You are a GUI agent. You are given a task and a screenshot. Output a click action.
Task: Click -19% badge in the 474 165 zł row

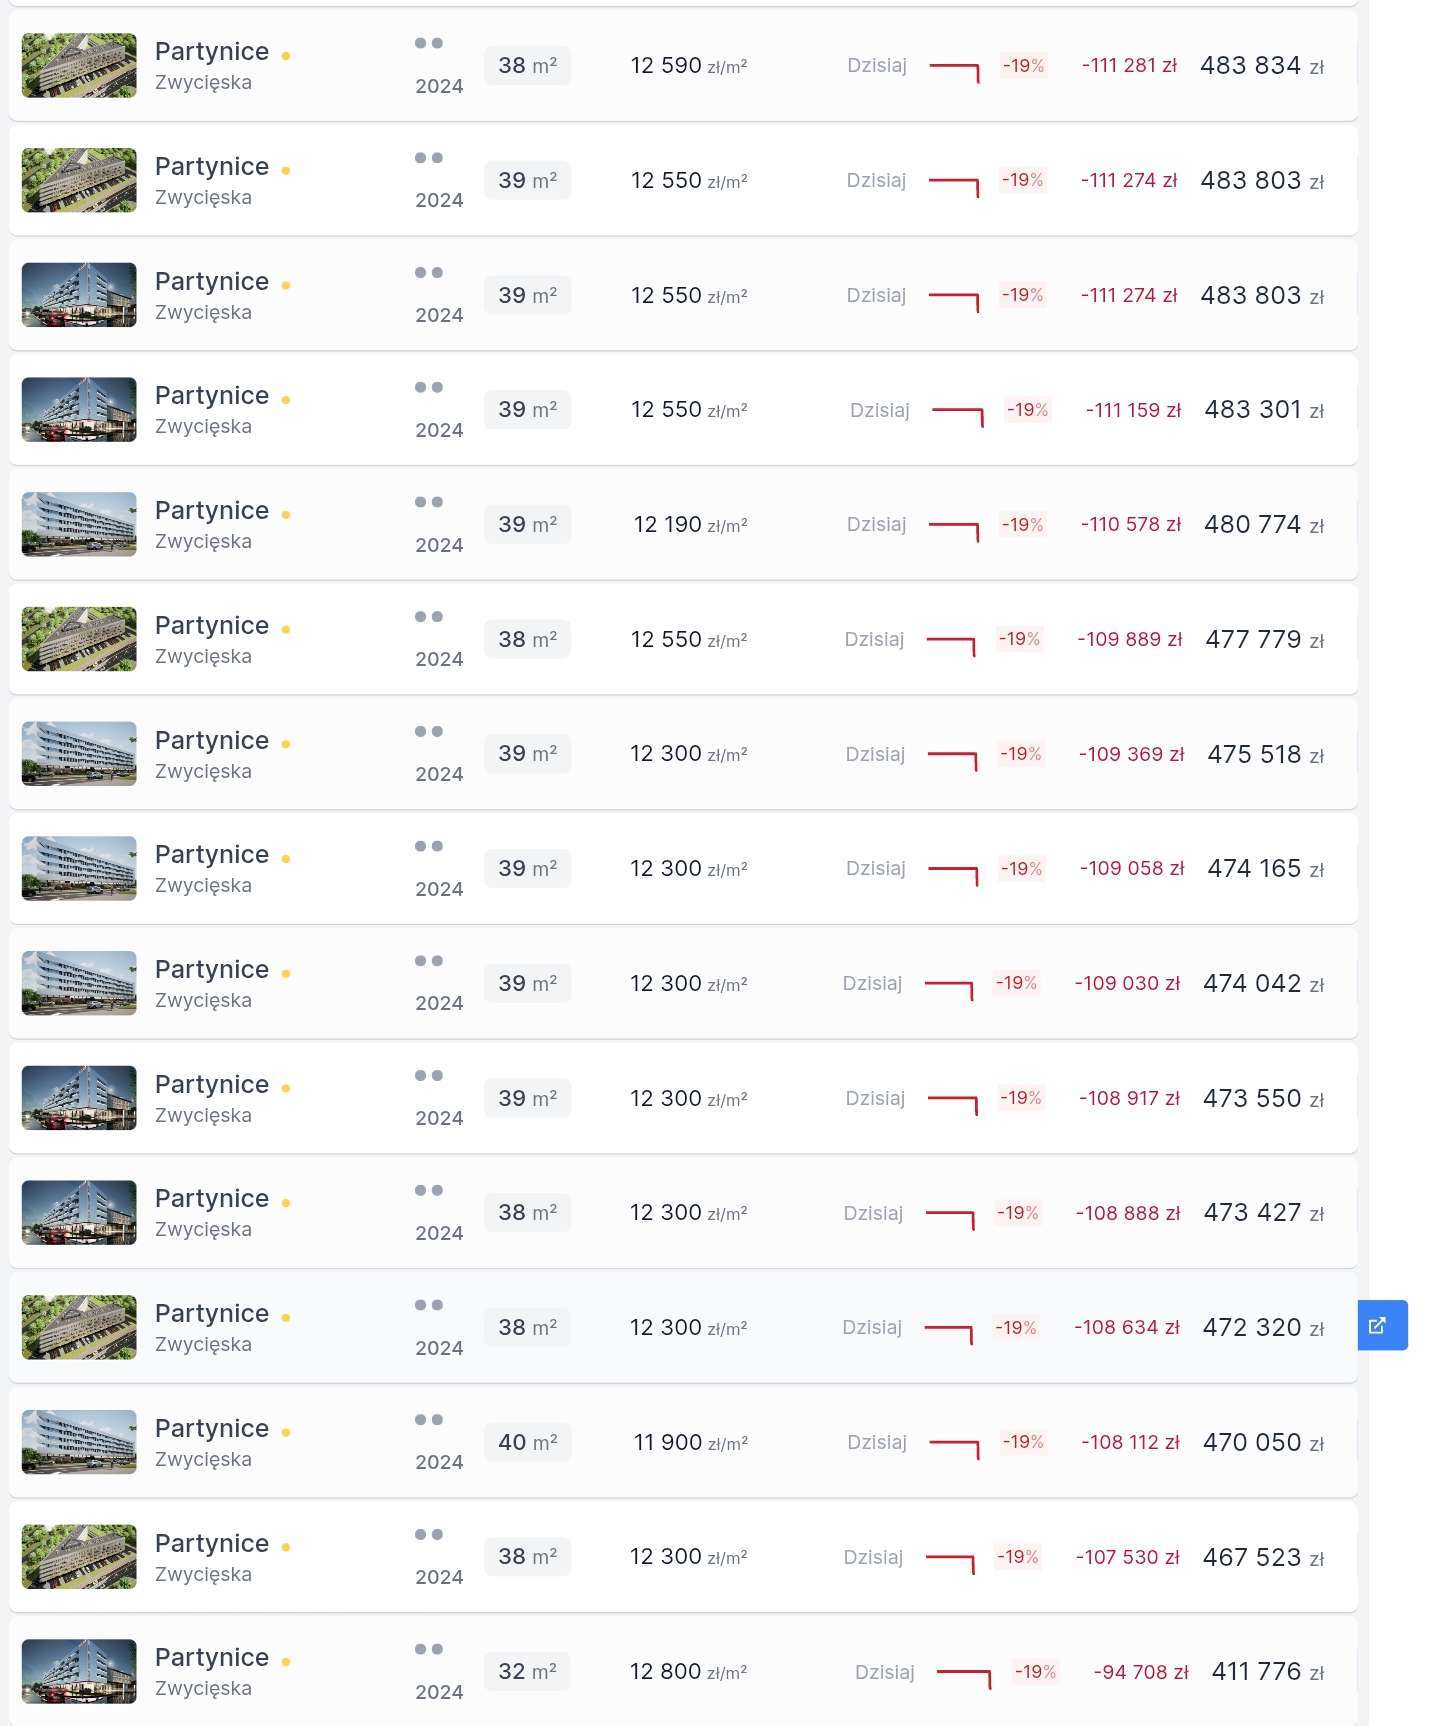pyautogui.click(x=1021, y=869)
